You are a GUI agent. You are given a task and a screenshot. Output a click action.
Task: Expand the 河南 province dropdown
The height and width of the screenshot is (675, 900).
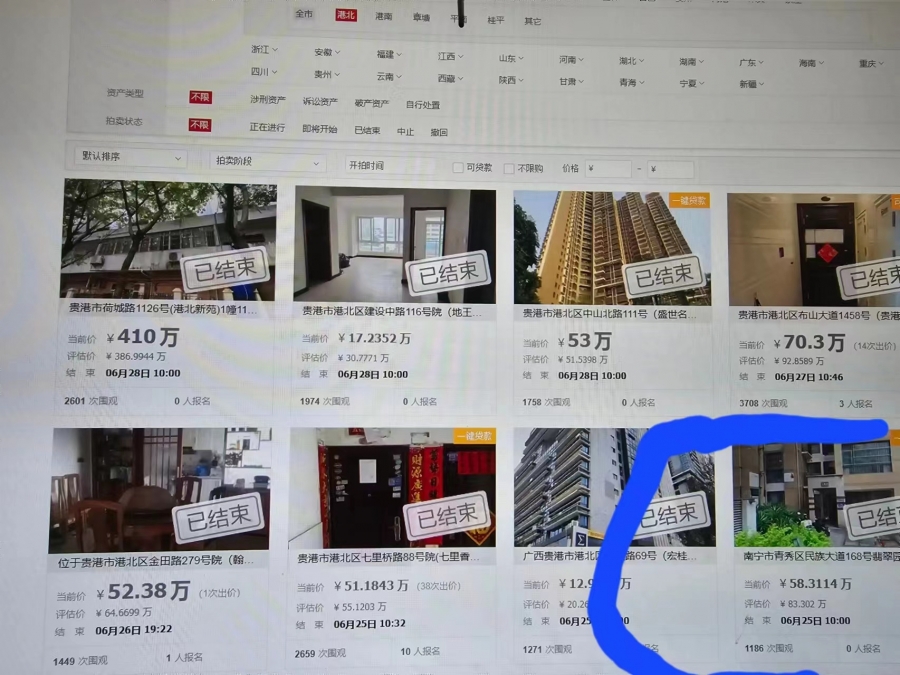point(571,60)
